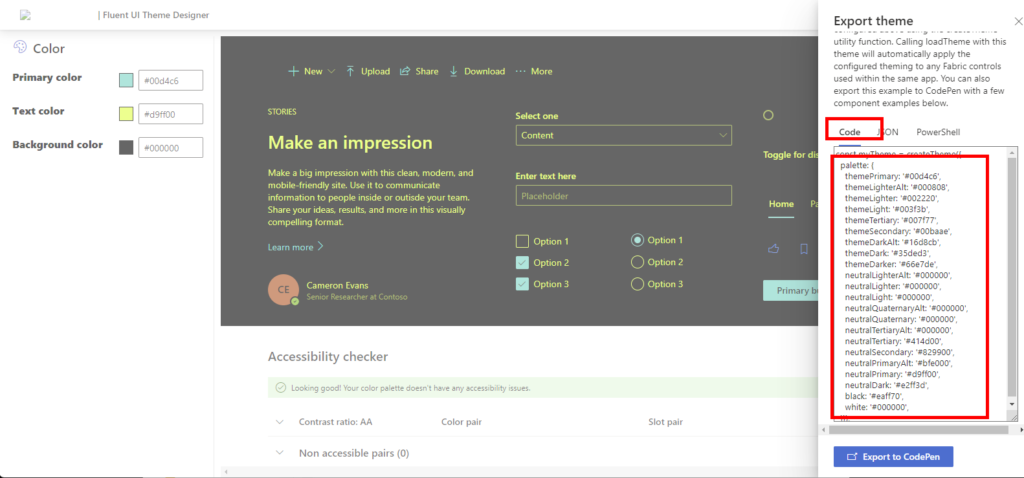Follow the Learn more link

(295, 247)
